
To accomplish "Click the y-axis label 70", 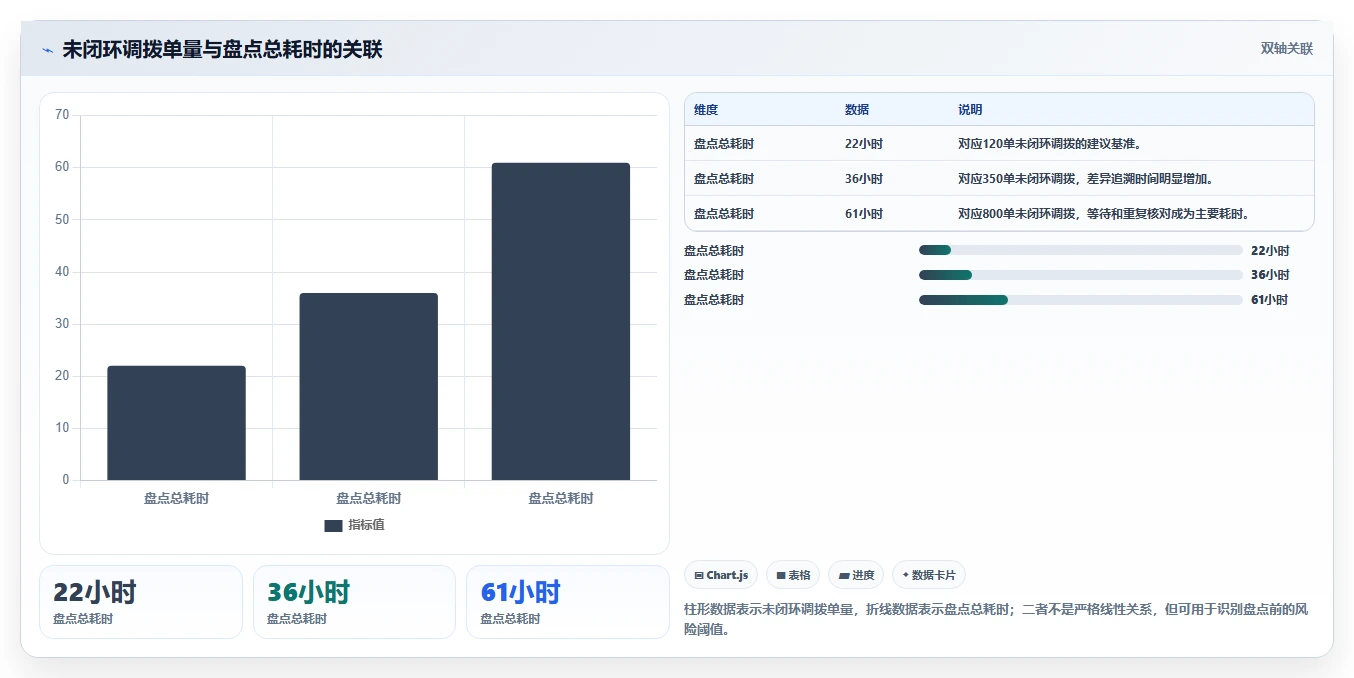I will pyautogui.click(x=62, y=115).
